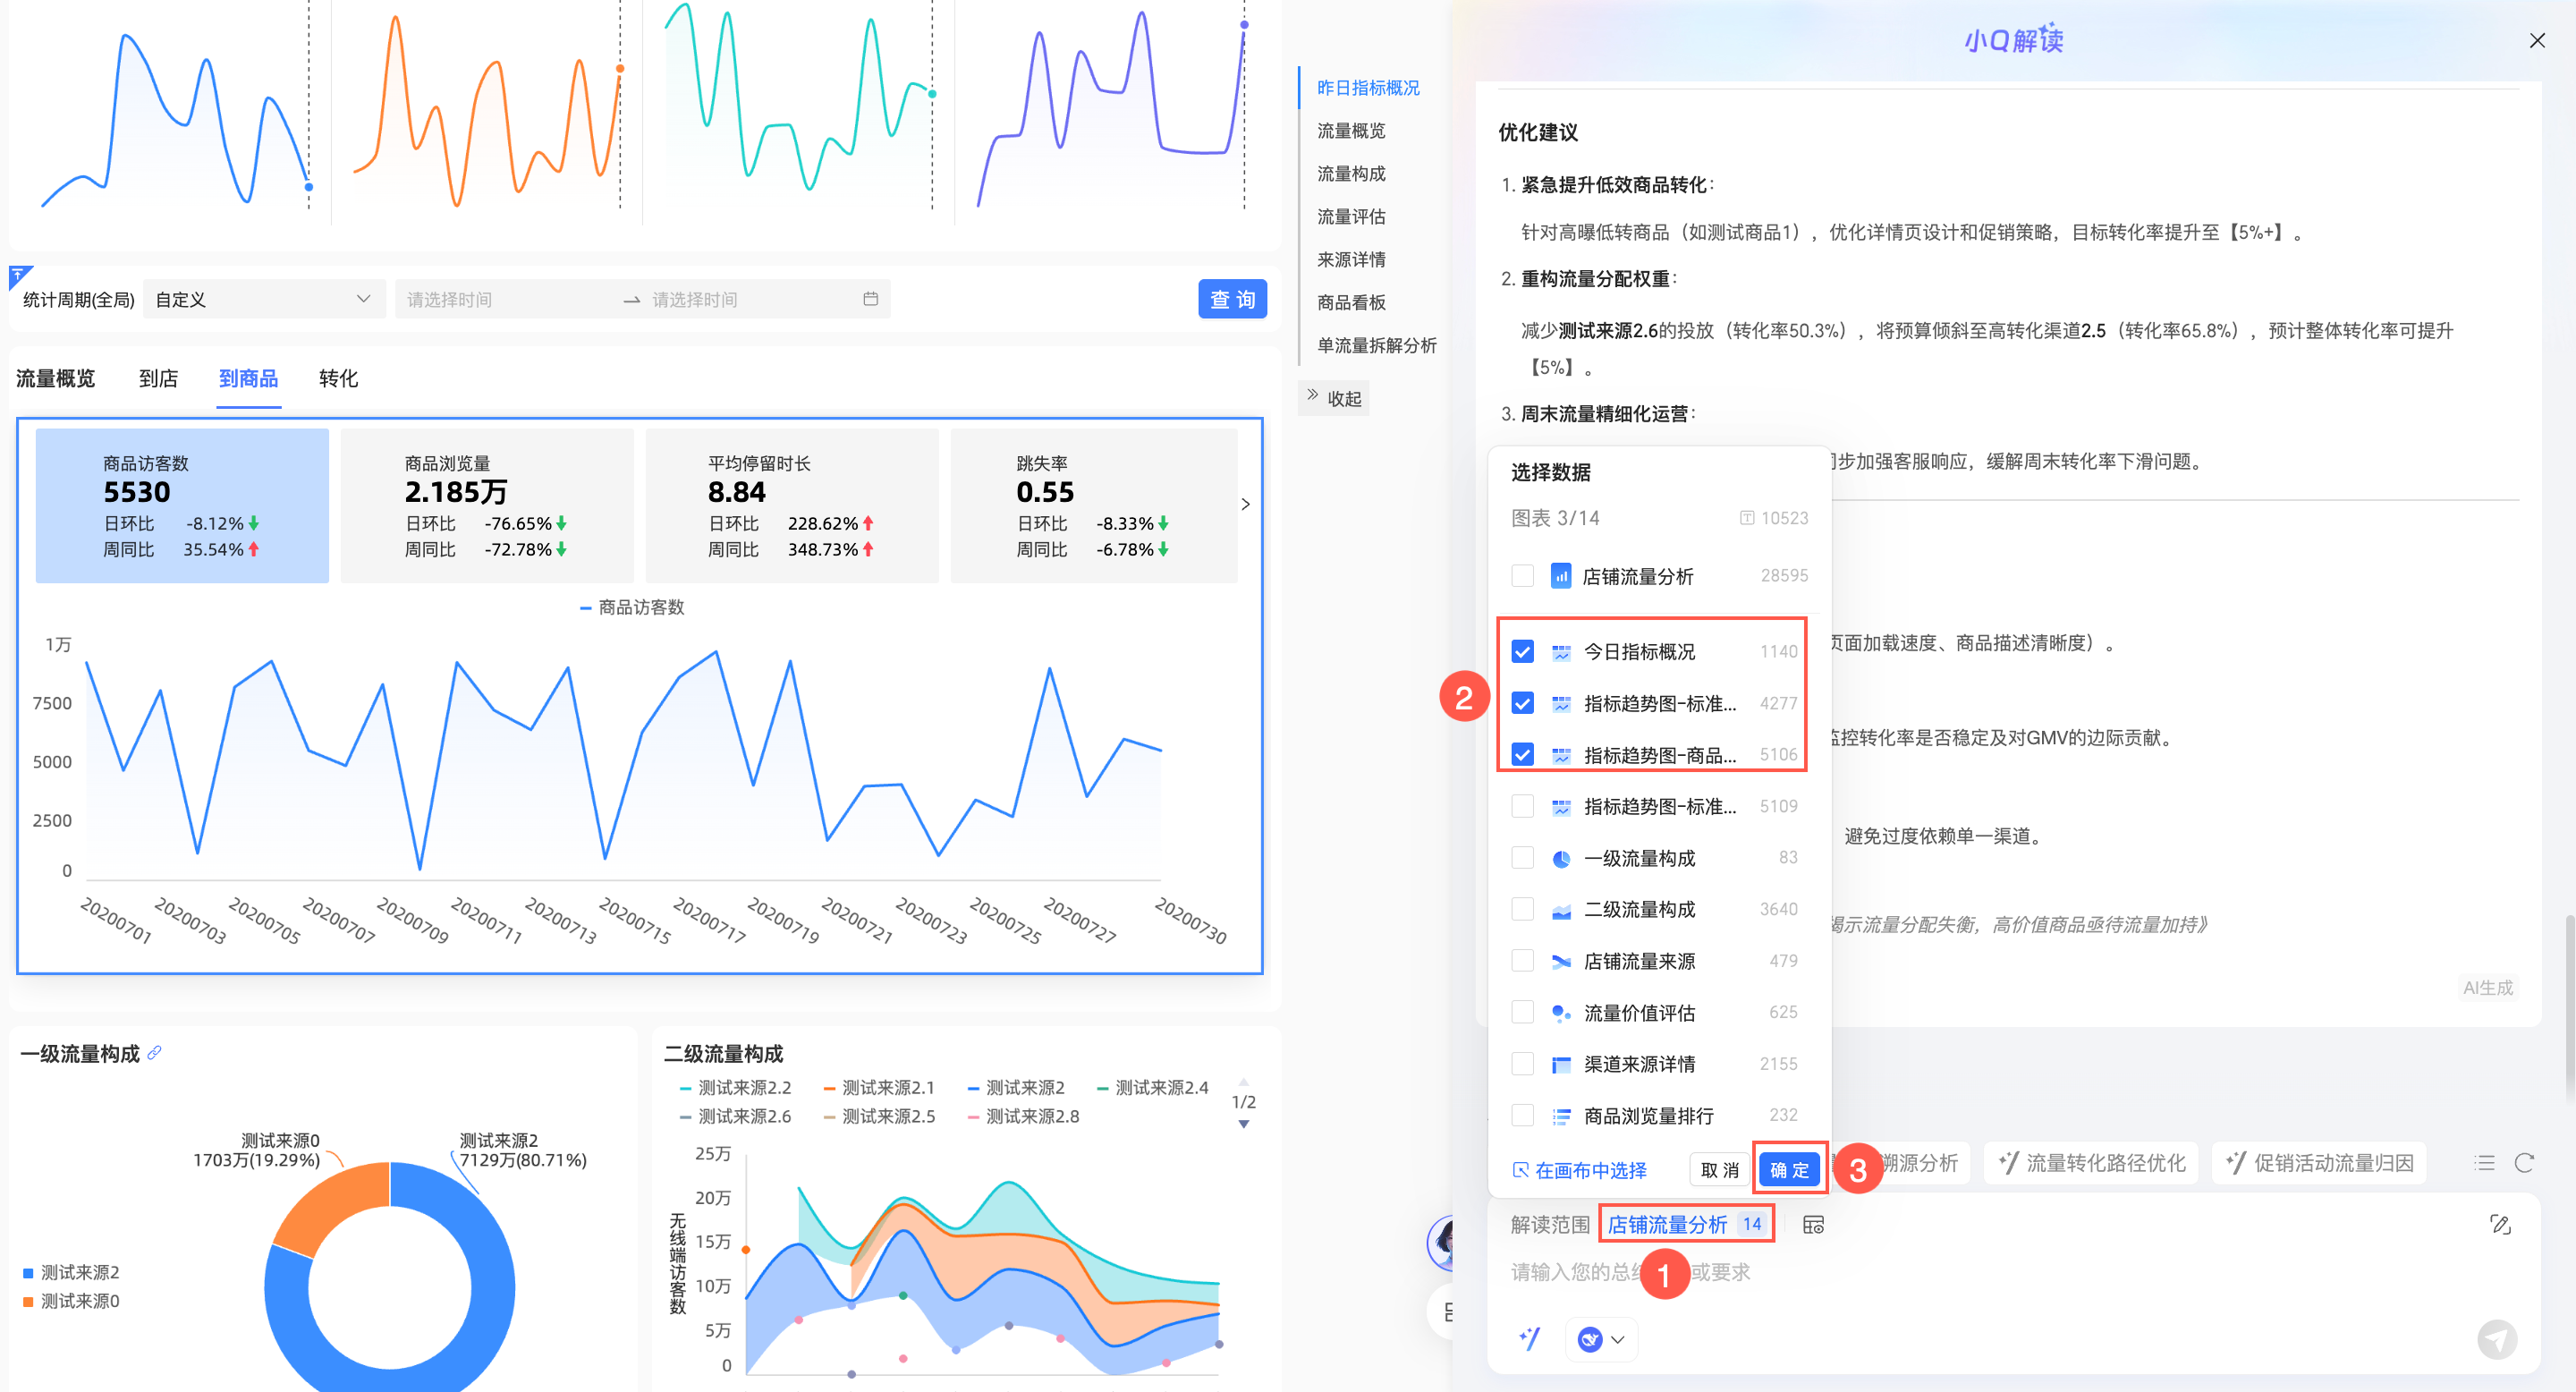Check the 店铺流量分析 checkbox
Image resolution: width=2576 pixels, height=1392 pixels.
point(1522,575)
